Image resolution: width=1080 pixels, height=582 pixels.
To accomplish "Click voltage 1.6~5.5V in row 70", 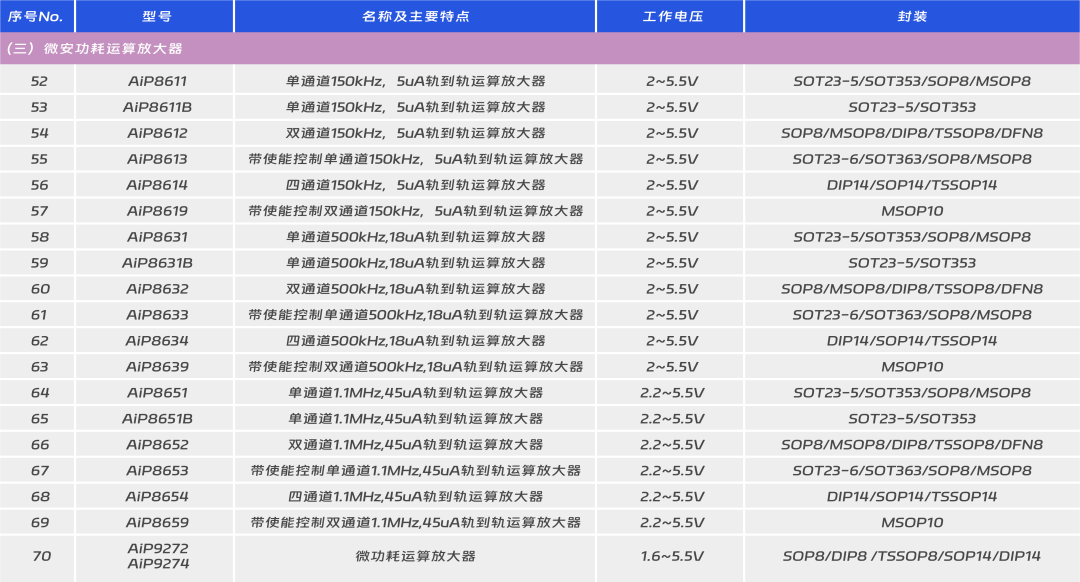I will click(672, 556).
